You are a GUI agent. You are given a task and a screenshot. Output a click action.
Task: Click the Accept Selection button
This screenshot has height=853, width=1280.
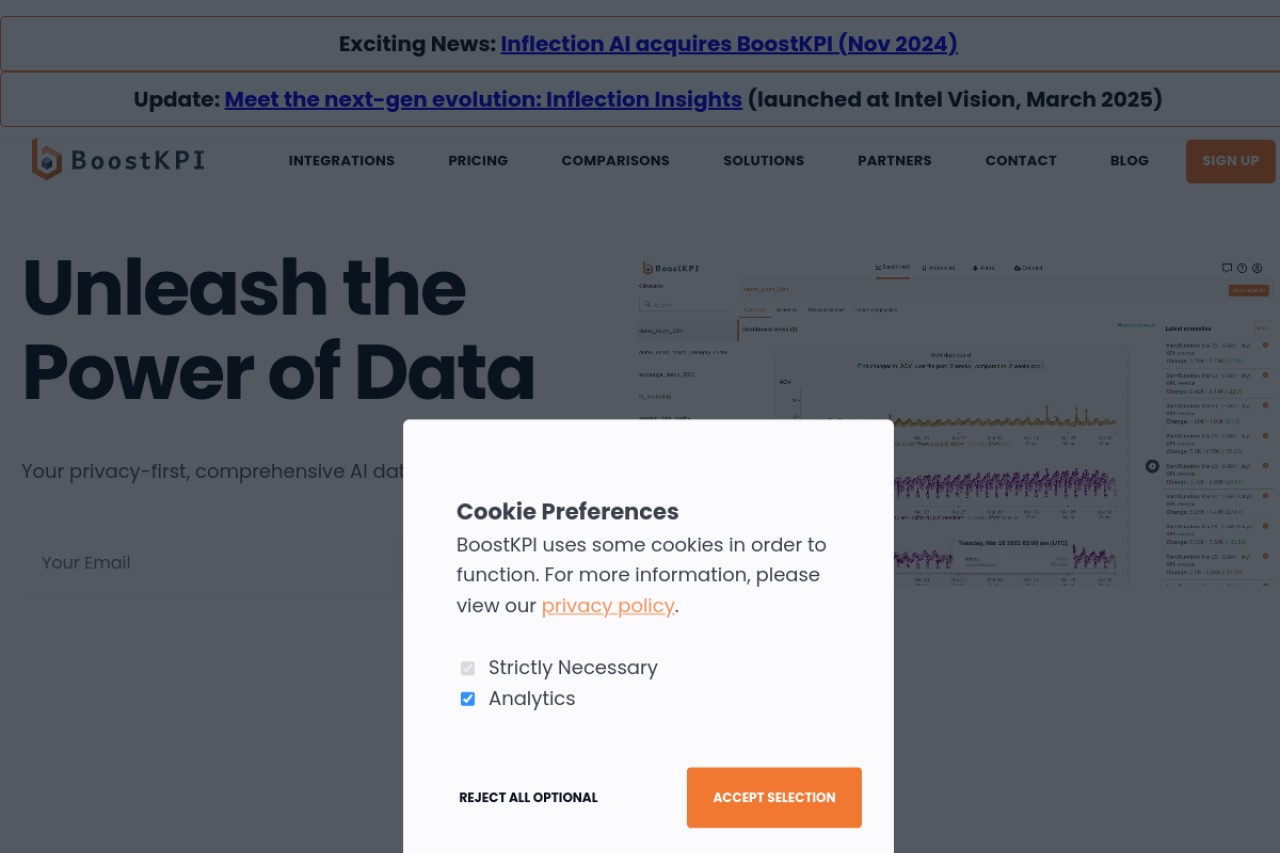pyautogui.click(x=774, y=798)
